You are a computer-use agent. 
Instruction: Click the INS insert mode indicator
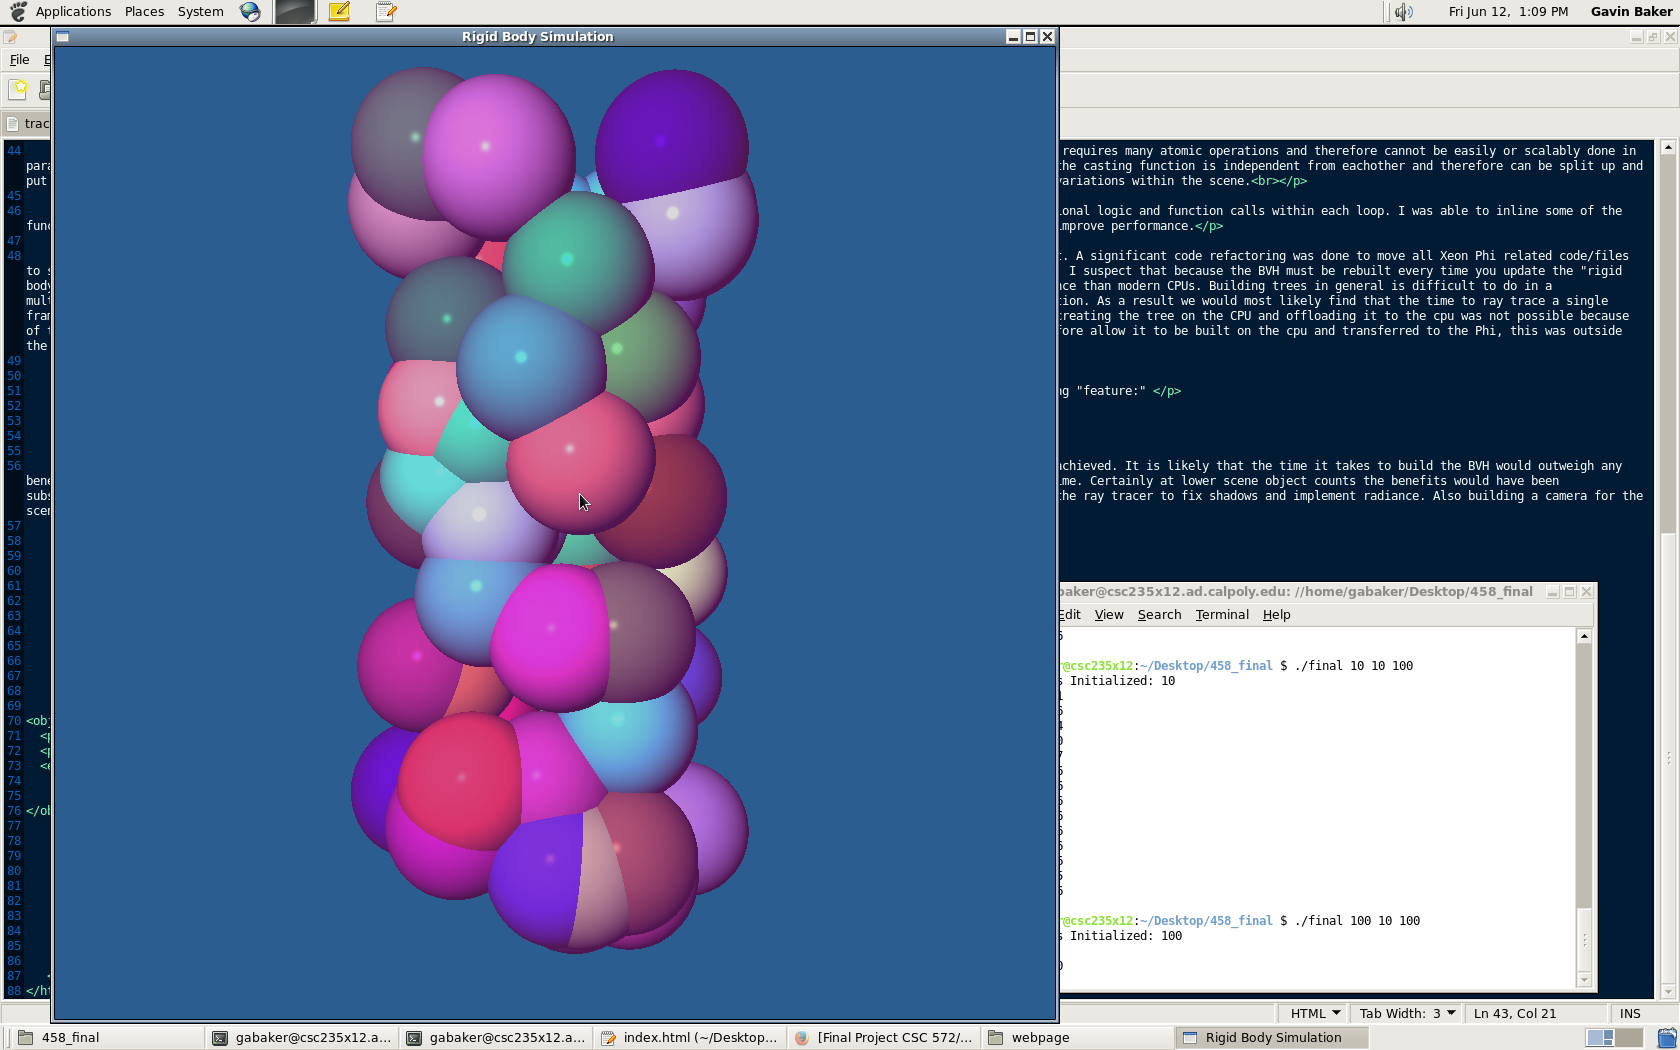[1630, 1013]
